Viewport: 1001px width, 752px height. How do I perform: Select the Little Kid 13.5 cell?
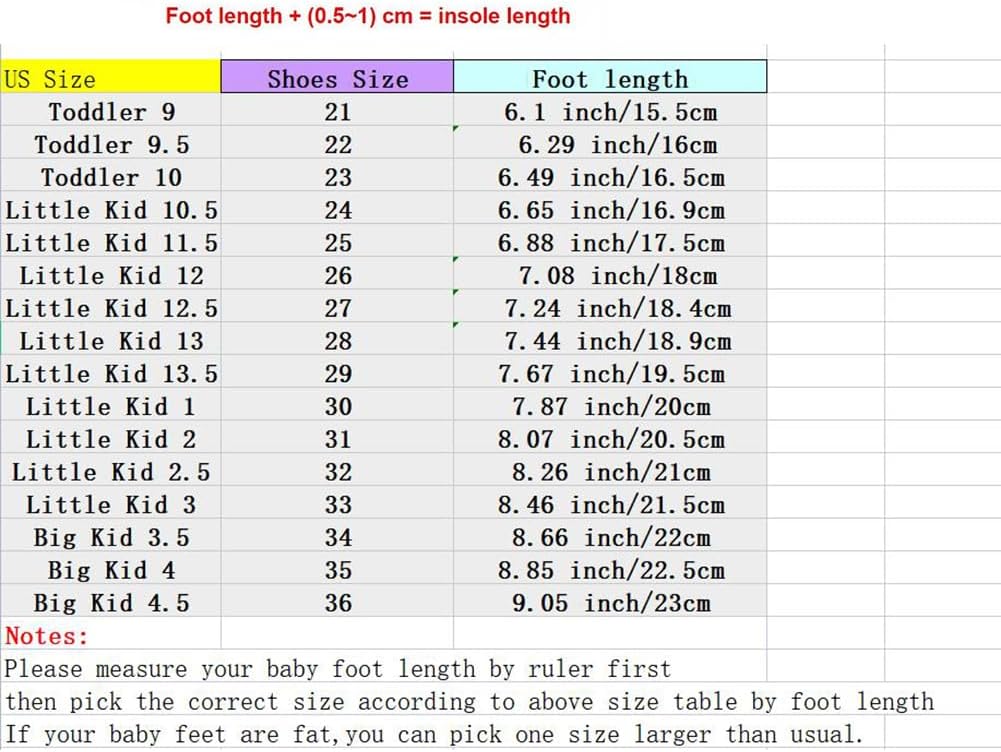pyautogui.click(x=111, y=374)
